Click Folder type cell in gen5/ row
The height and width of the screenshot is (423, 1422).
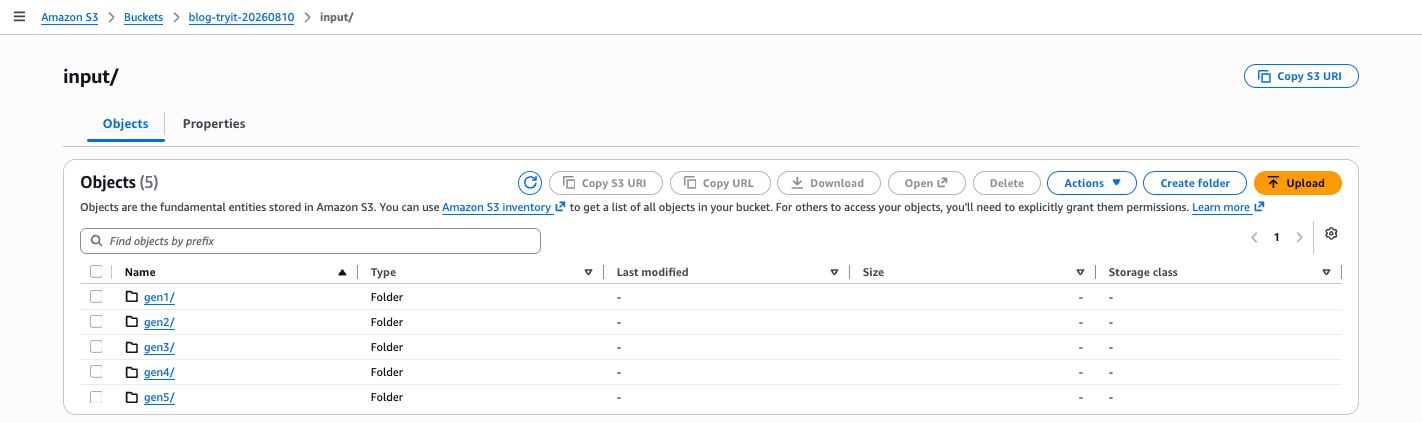[x=386, y=397]
